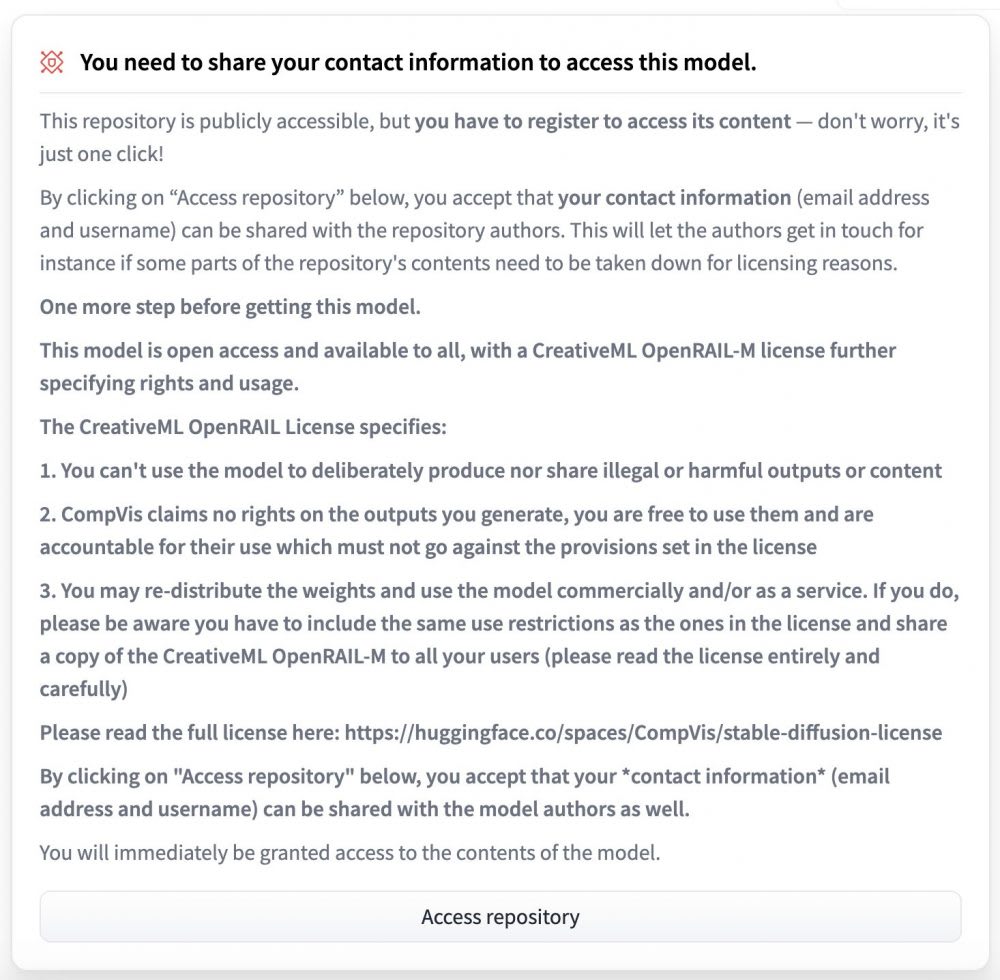Click the text "*contact information*" with asterisks
1000x980 pixels.
click(x=723, y=776)
